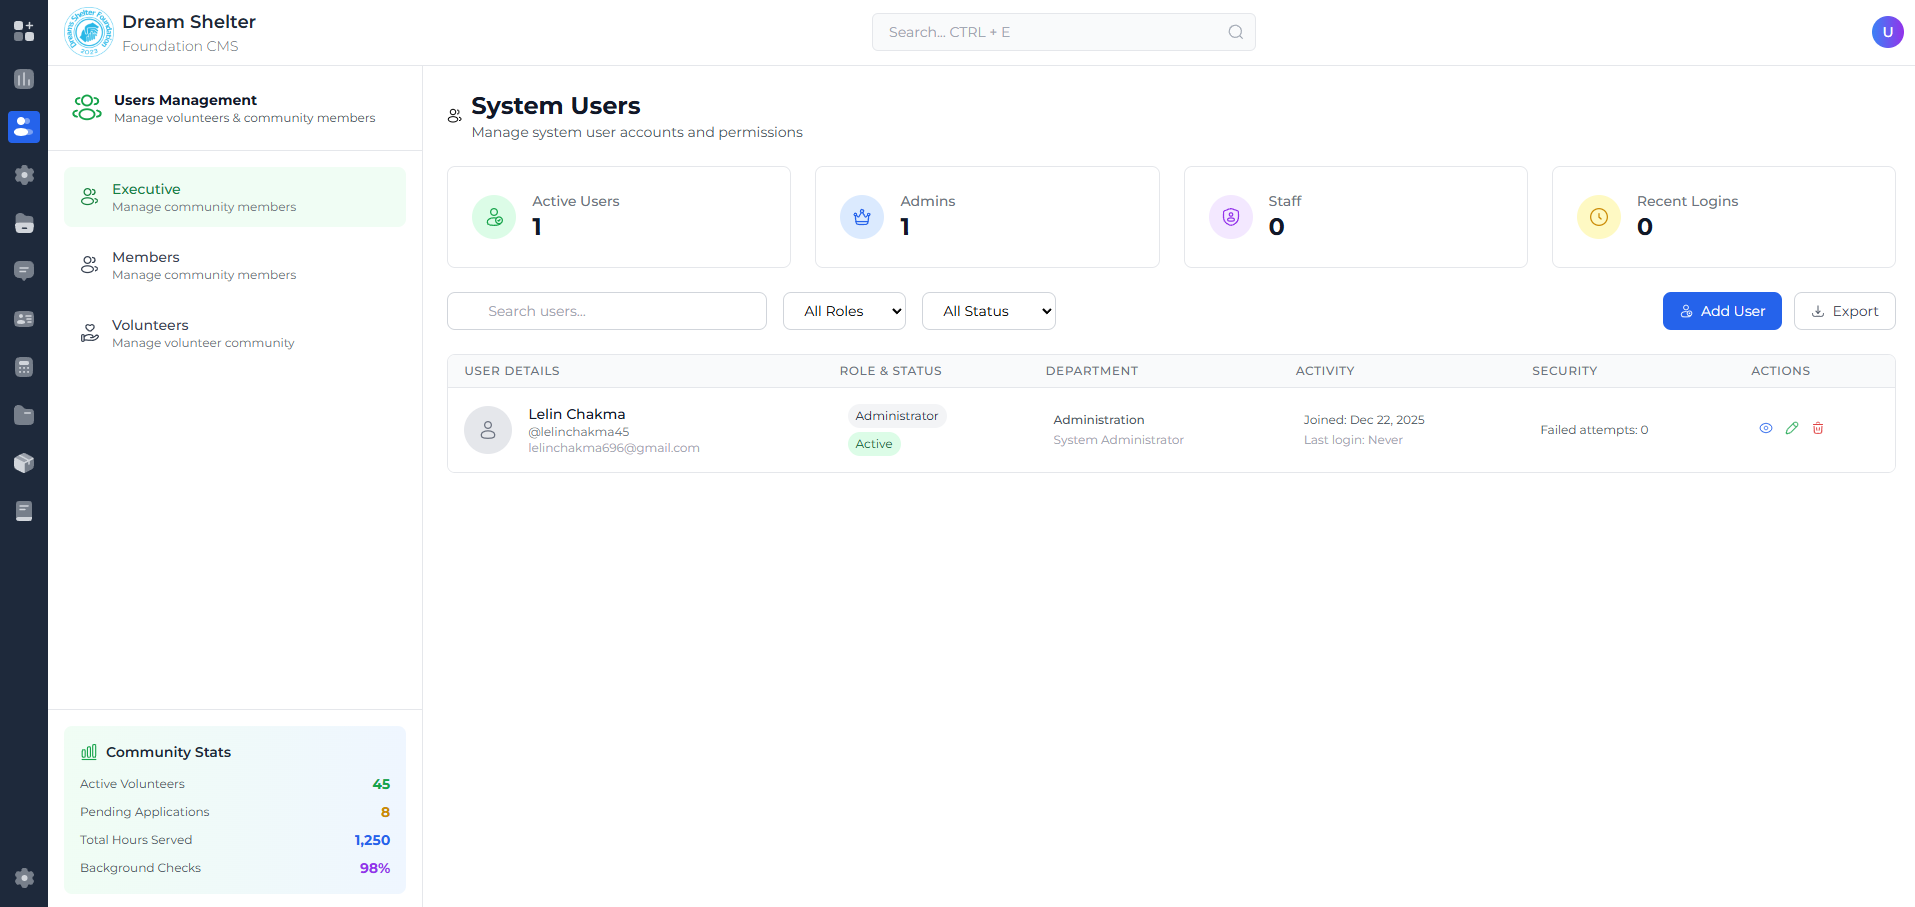1915x907 pixels.
Task: Open the user avatar menu top right
Action: [x=1887, y=32]
